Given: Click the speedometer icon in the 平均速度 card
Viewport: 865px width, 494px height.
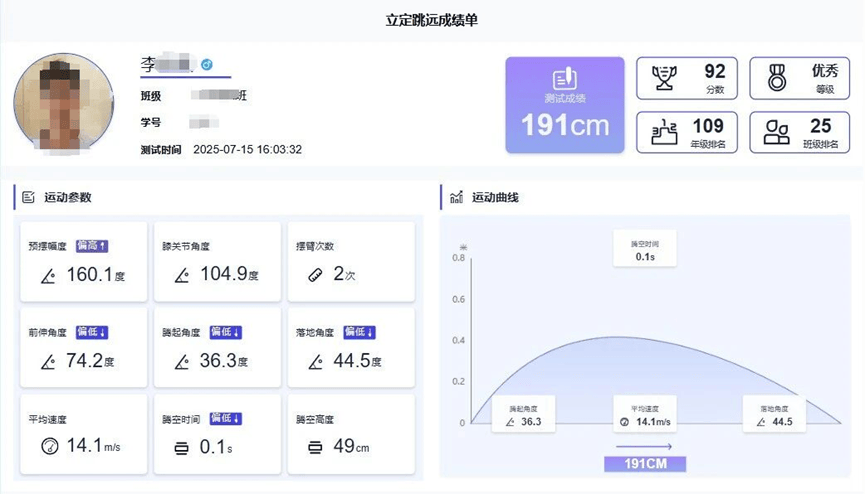Looking at the screenshot, I should tap(50, 446).
